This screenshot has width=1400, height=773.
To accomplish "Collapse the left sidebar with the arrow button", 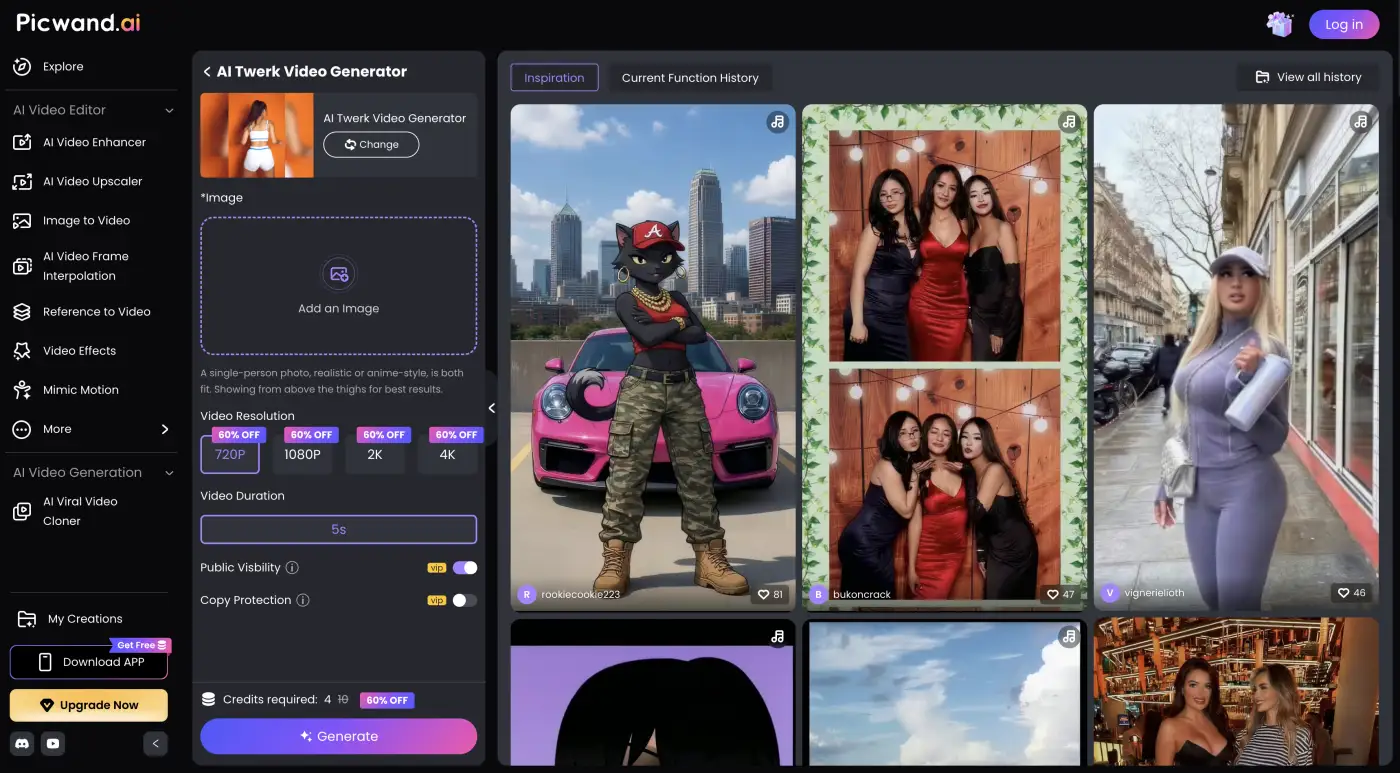I will point(155,743).
